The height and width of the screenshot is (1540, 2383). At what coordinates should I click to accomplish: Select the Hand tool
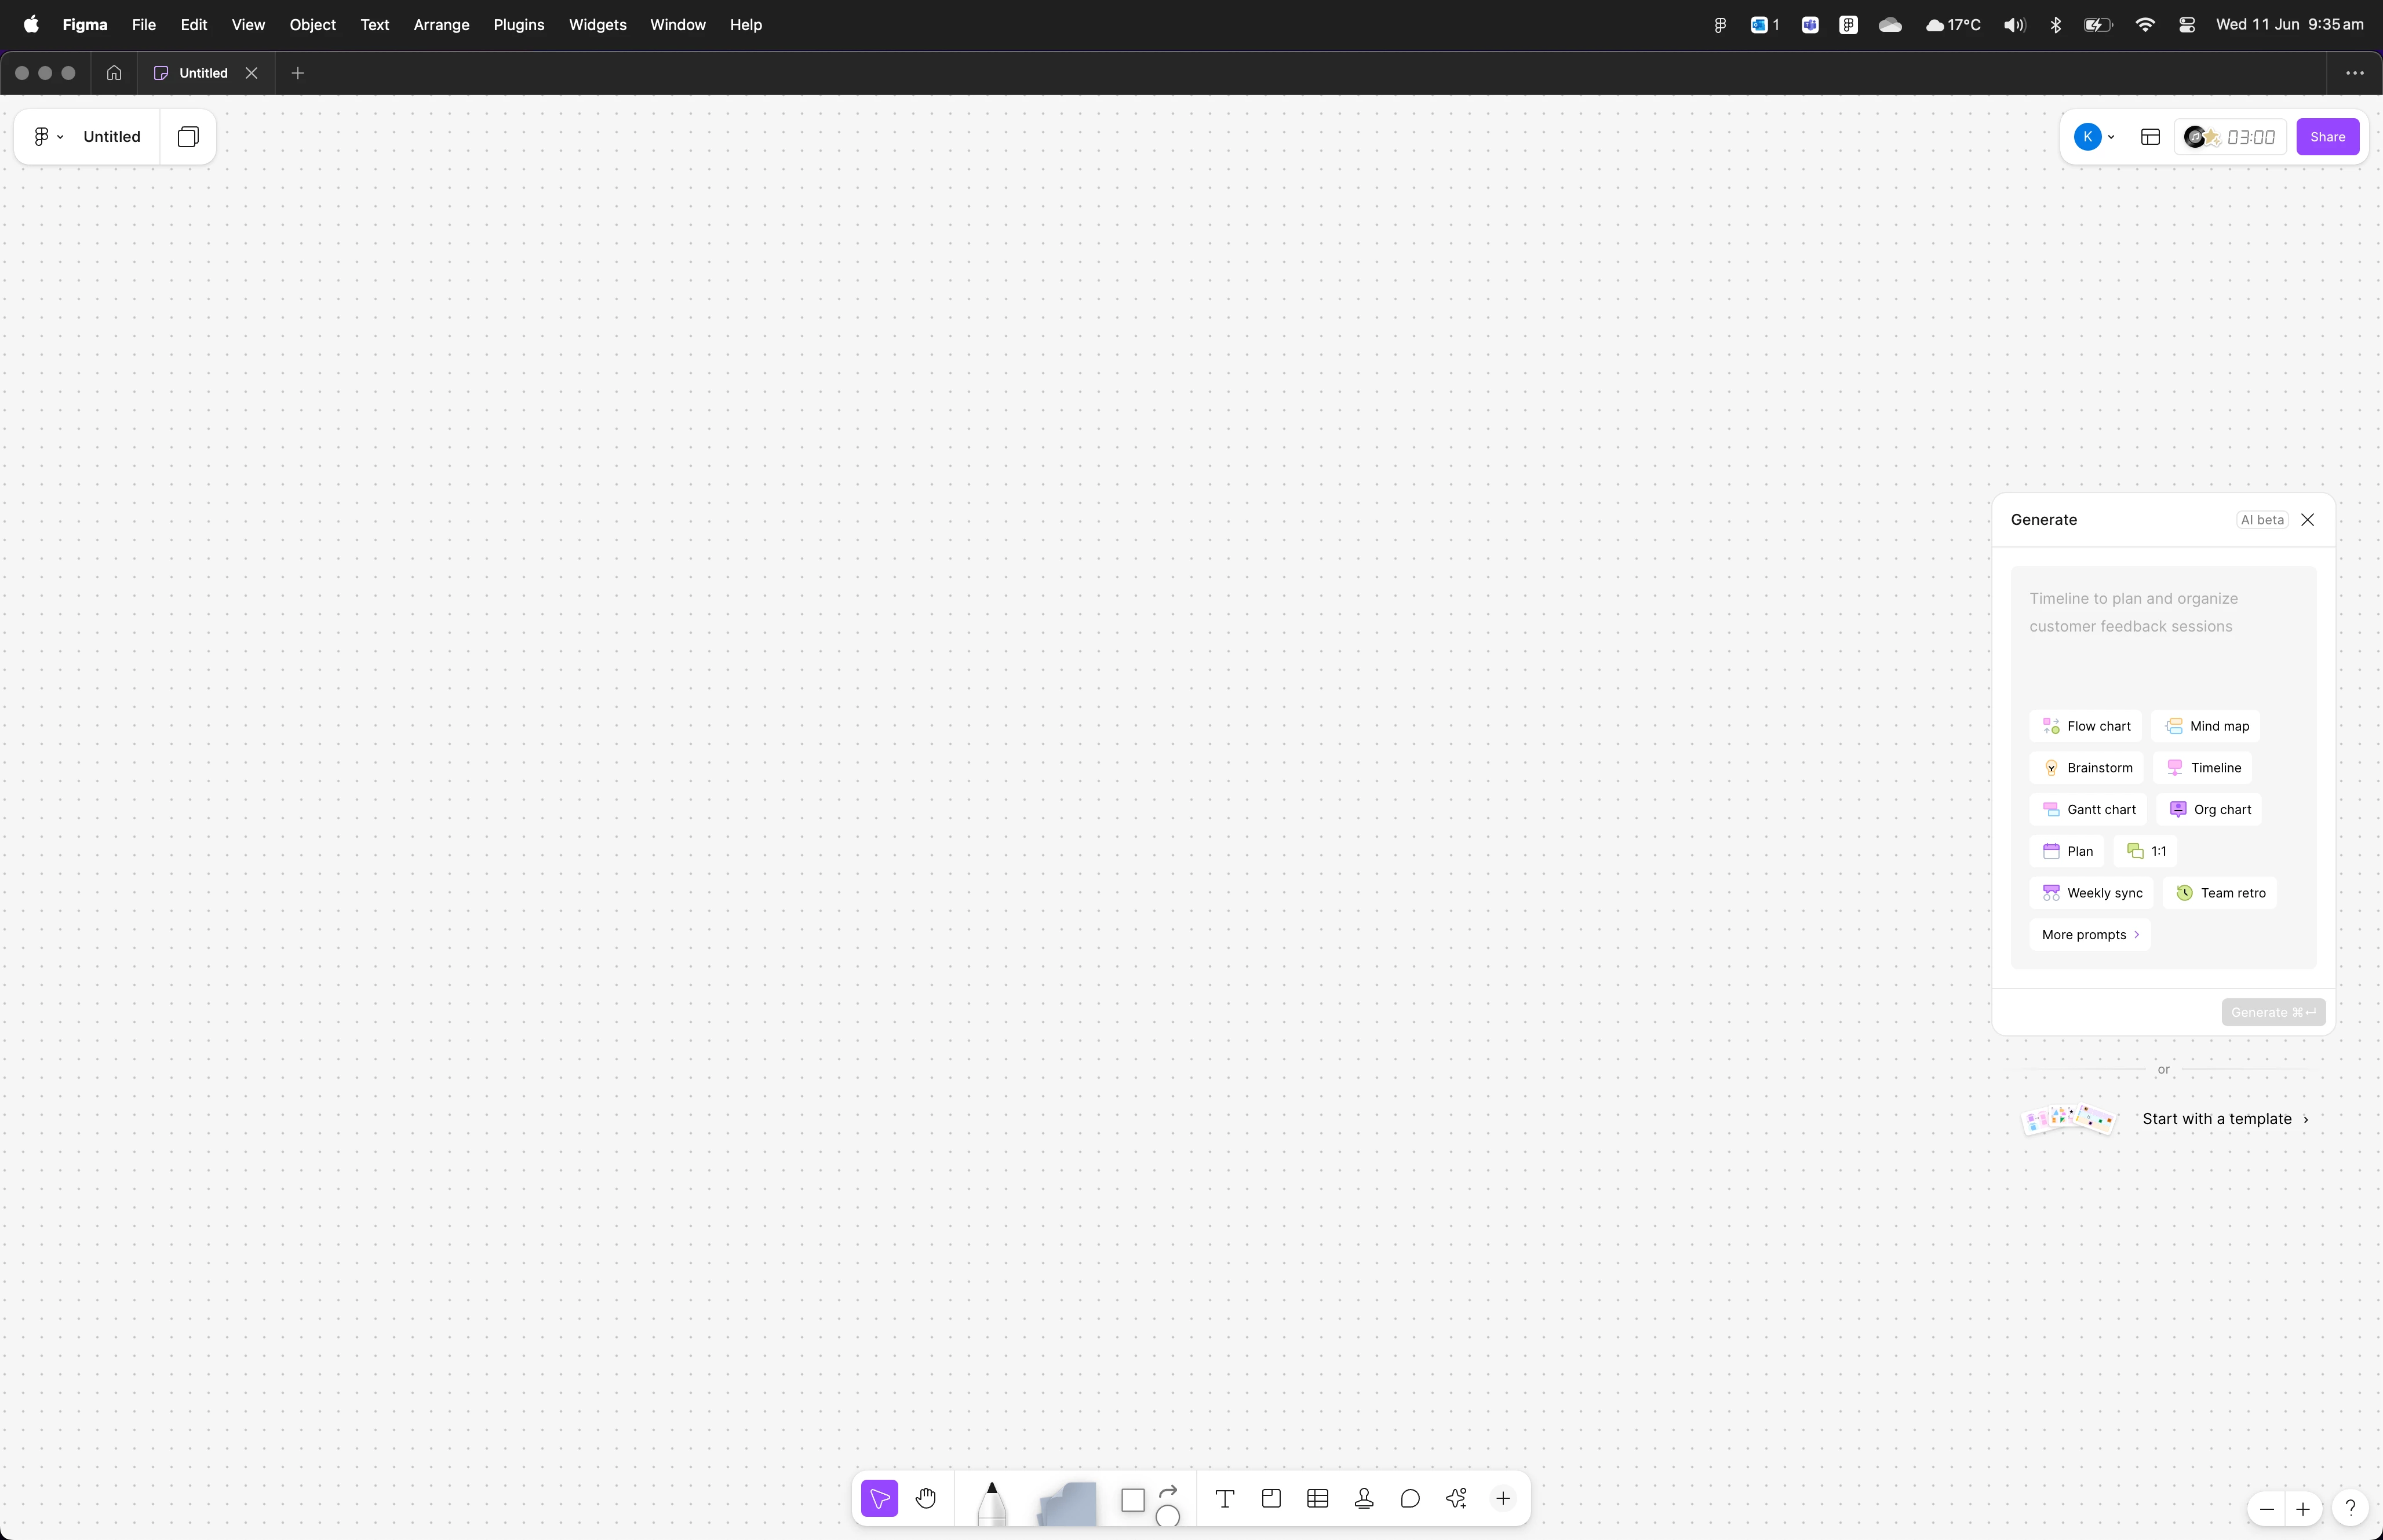[x=926, y=1498]
